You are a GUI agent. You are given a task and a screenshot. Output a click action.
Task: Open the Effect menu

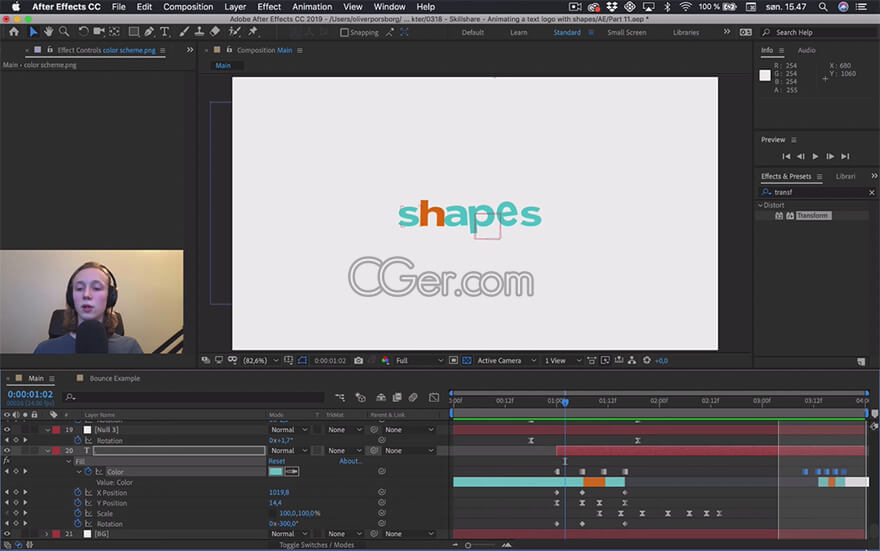point(269,7)
